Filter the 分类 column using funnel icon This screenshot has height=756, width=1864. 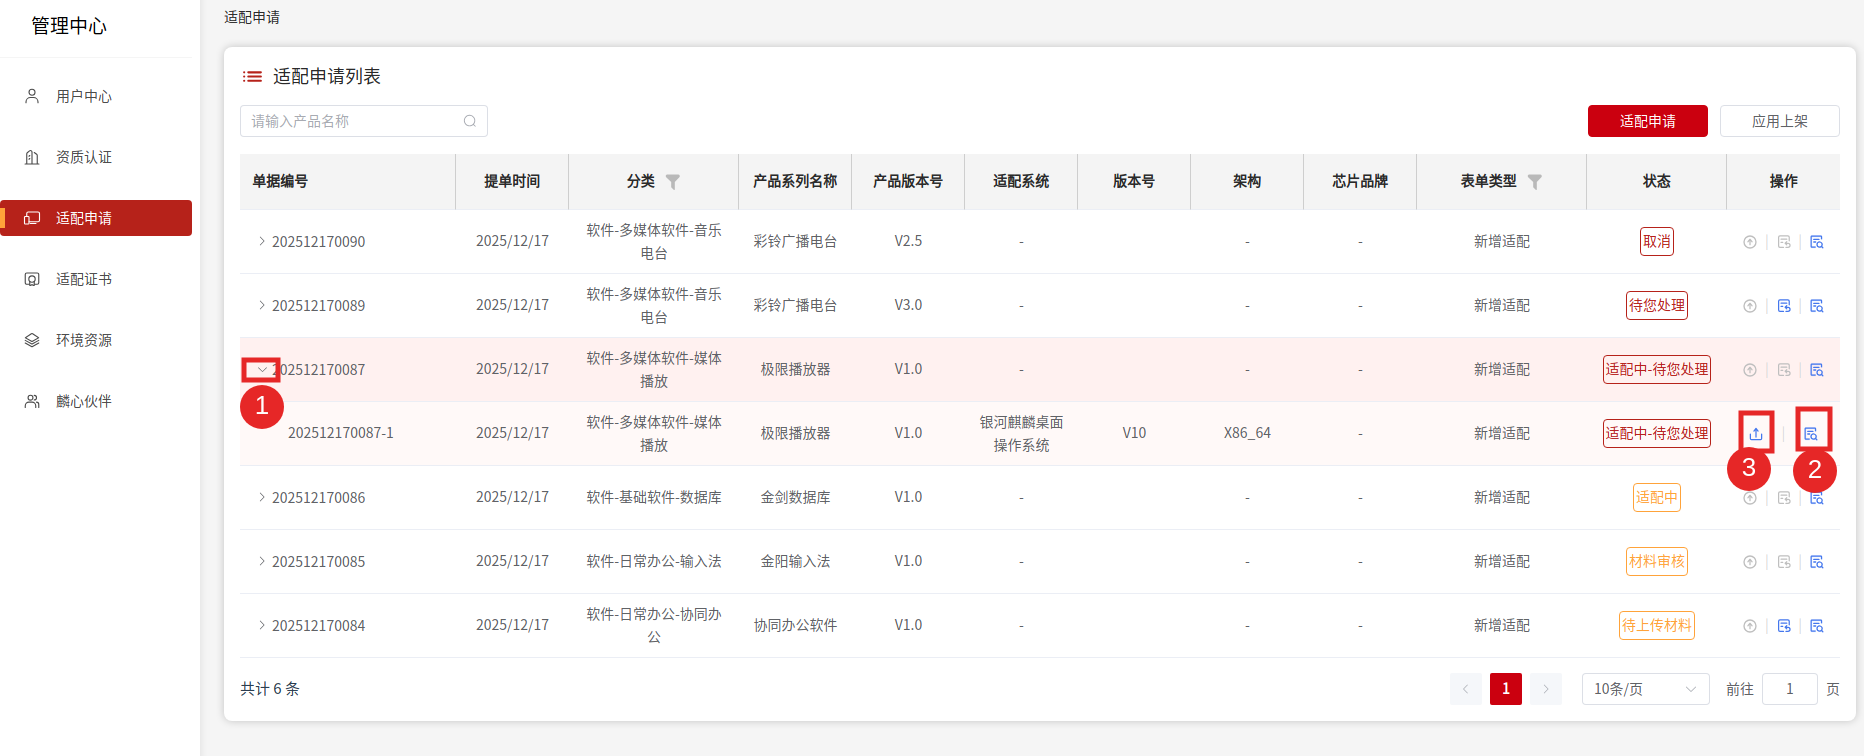(673, 182)
